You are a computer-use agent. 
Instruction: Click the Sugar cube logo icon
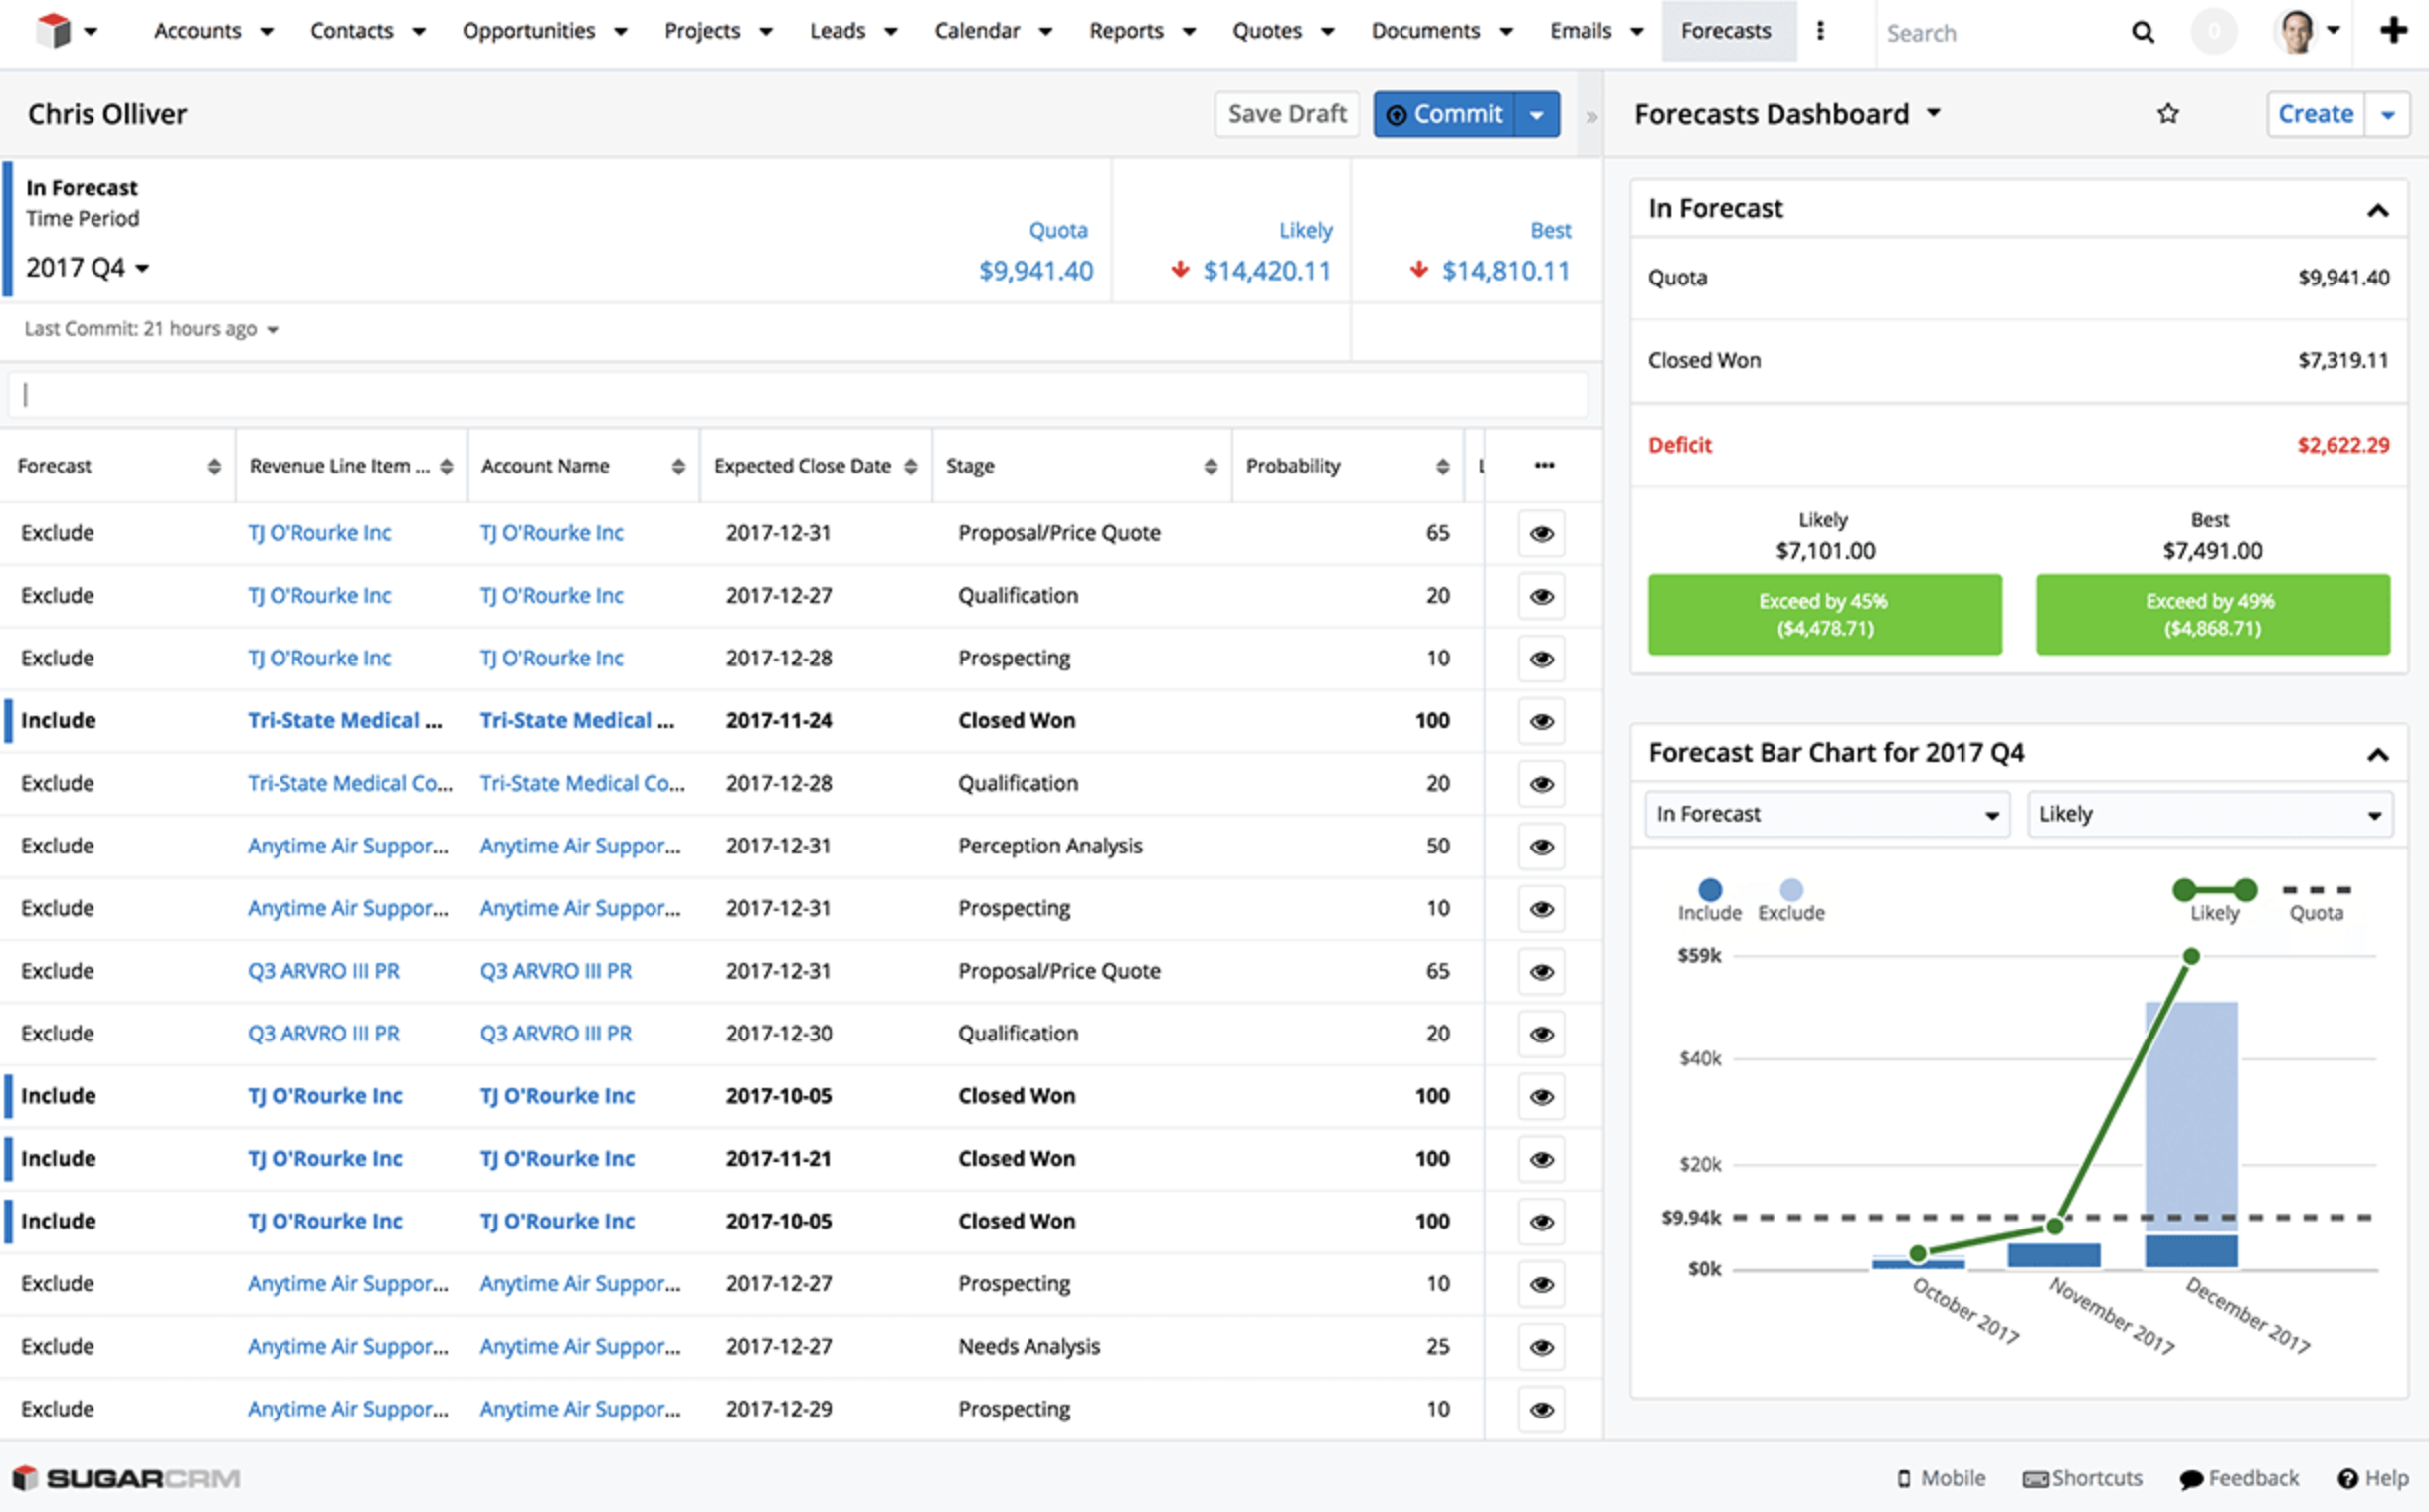(x=54, y=31)
